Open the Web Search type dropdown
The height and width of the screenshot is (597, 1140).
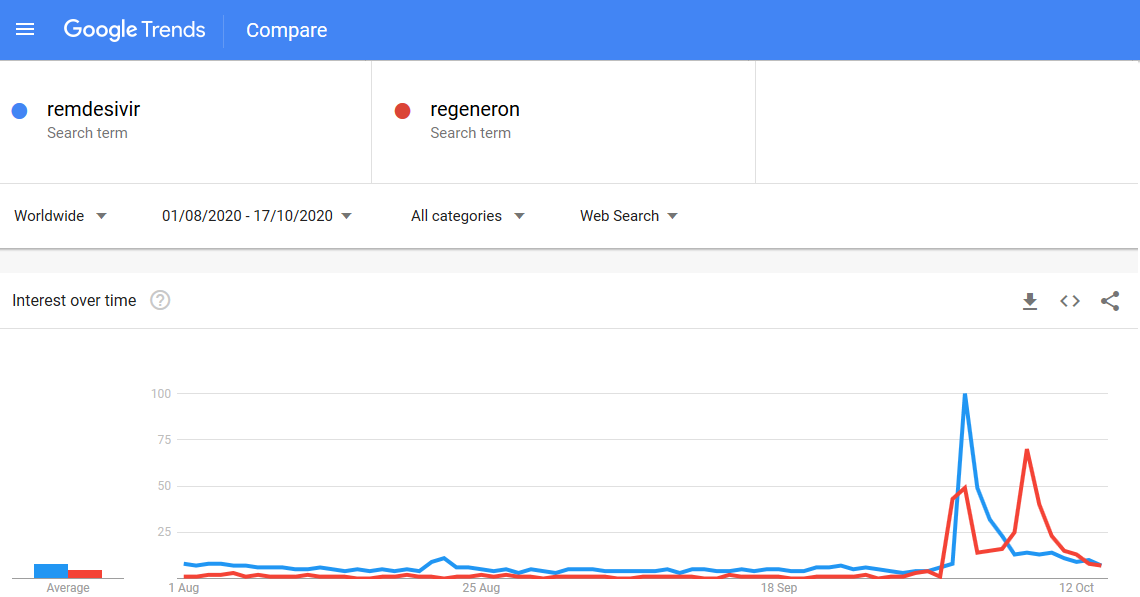tap(628, 216)
